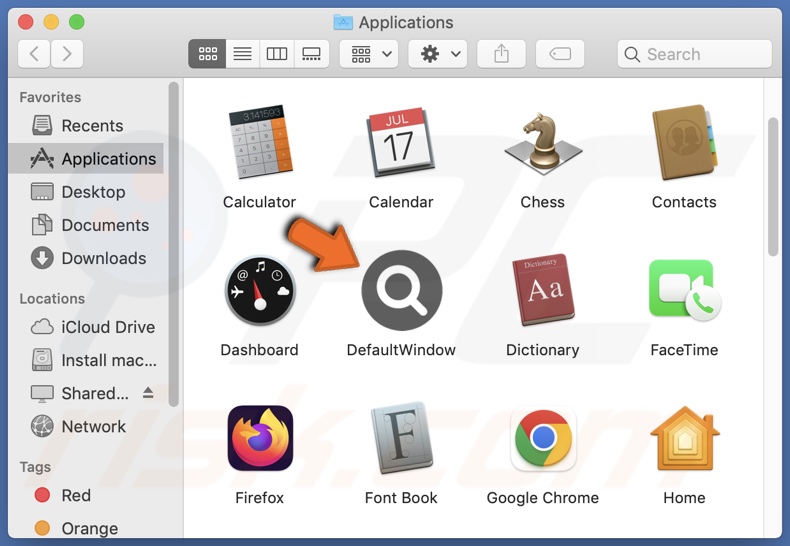Open the Install mac… volume in sidebar
Image resolution: width=790 pixels, height=546 pixels.
86,360
